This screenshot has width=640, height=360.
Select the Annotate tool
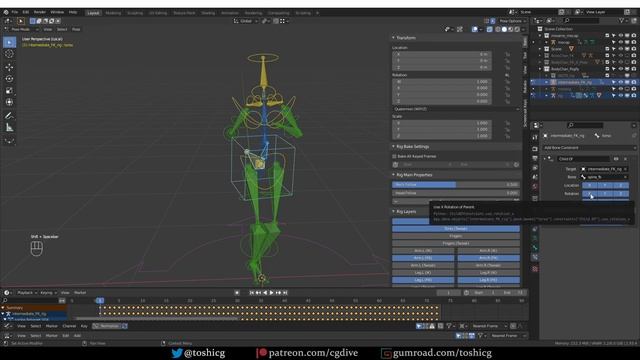[x=9, y=116]
